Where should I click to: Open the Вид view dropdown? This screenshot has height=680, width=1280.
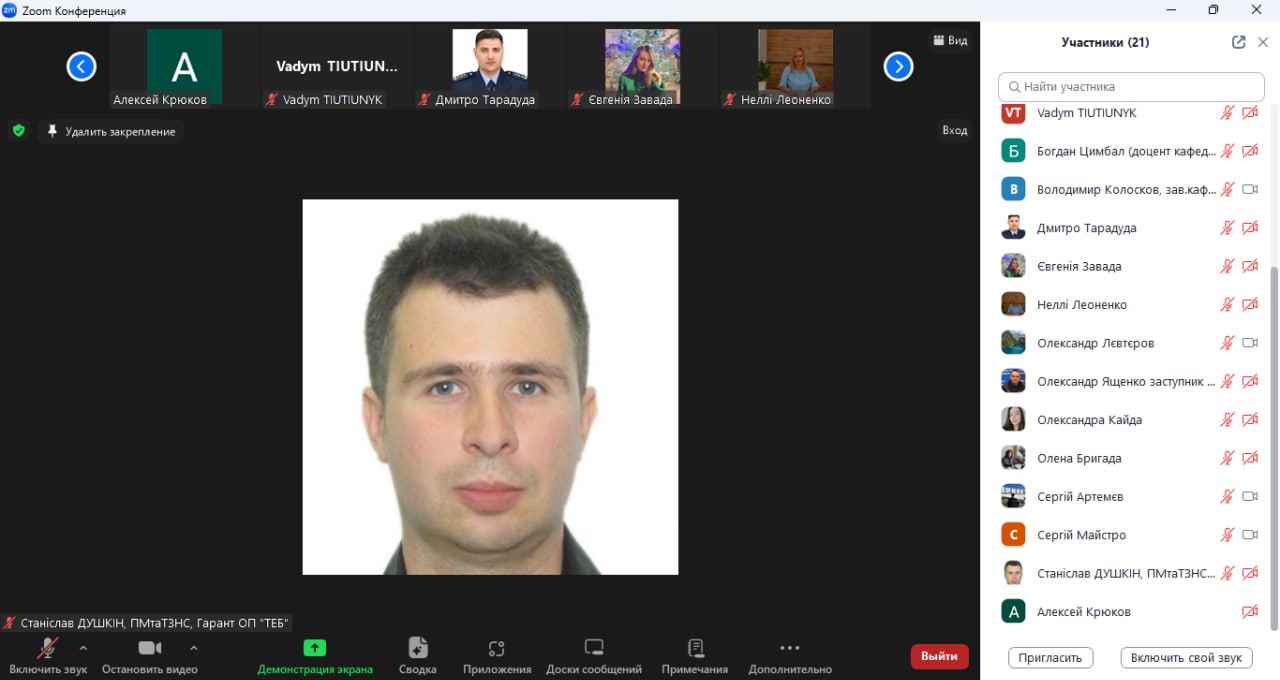pyautogui.click(x=950, y=41)
